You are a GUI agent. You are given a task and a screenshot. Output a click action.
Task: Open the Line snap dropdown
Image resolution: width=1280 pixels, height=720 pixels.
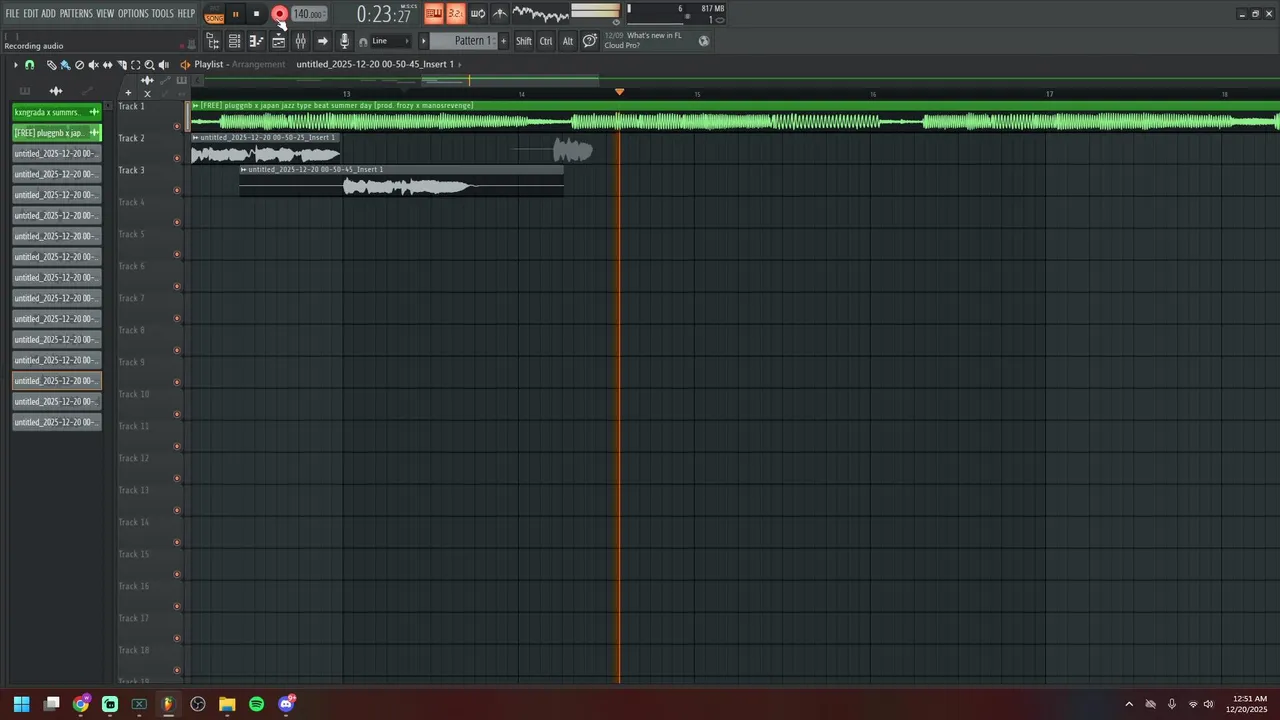(x=391, y=41)
